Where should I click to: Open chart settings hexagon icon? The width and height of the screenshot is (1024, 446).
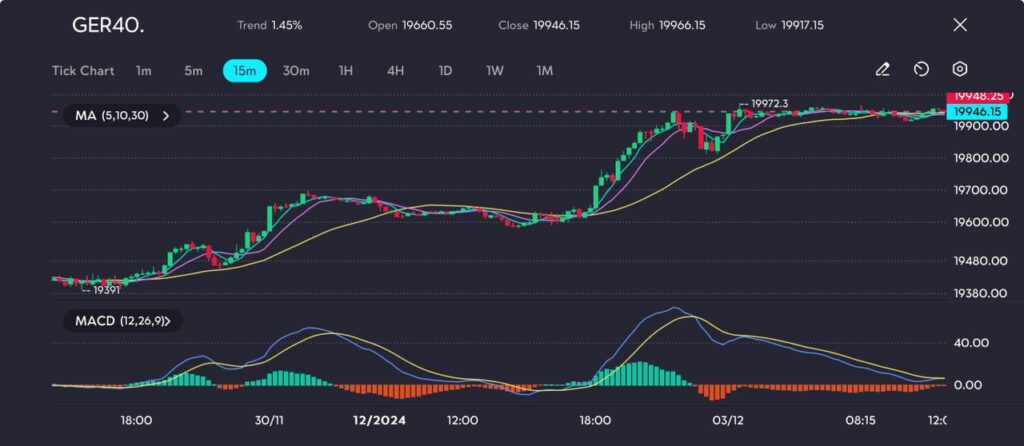click(959, 70)
